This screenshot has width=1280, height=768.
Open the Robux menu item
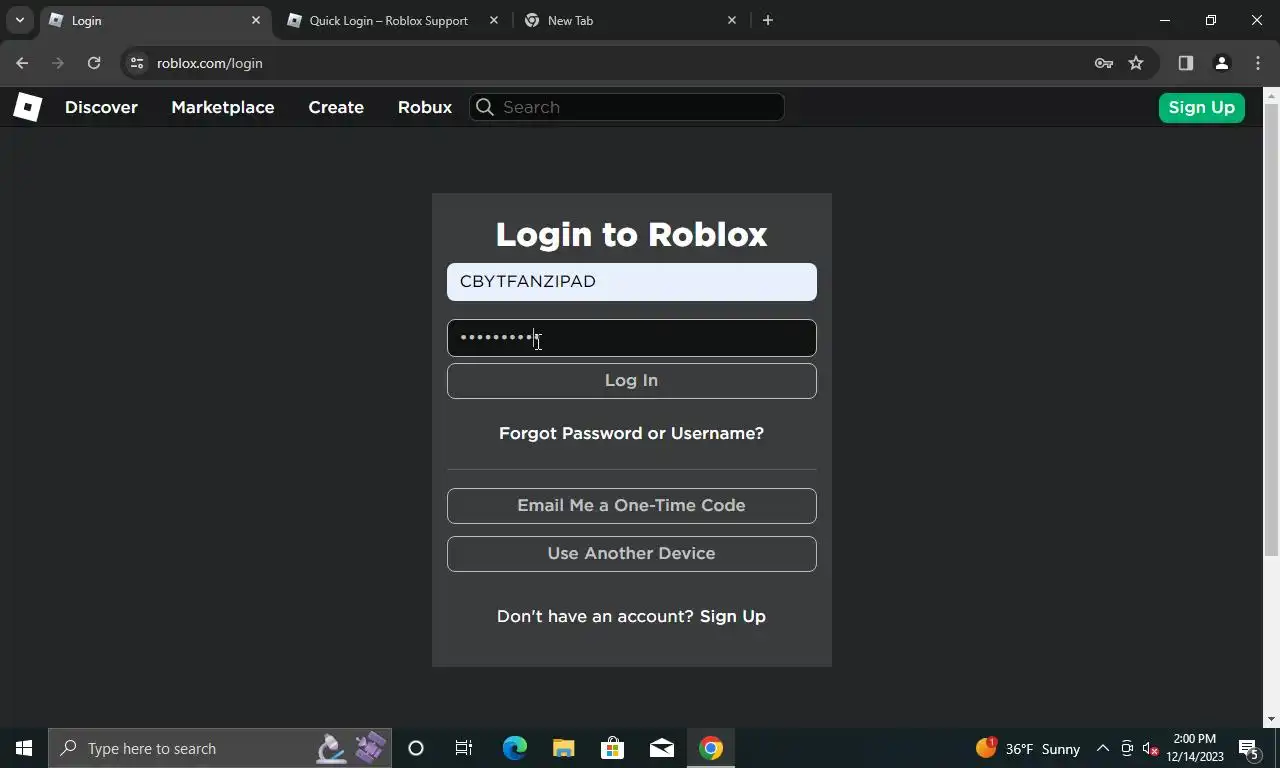[425, 107]
